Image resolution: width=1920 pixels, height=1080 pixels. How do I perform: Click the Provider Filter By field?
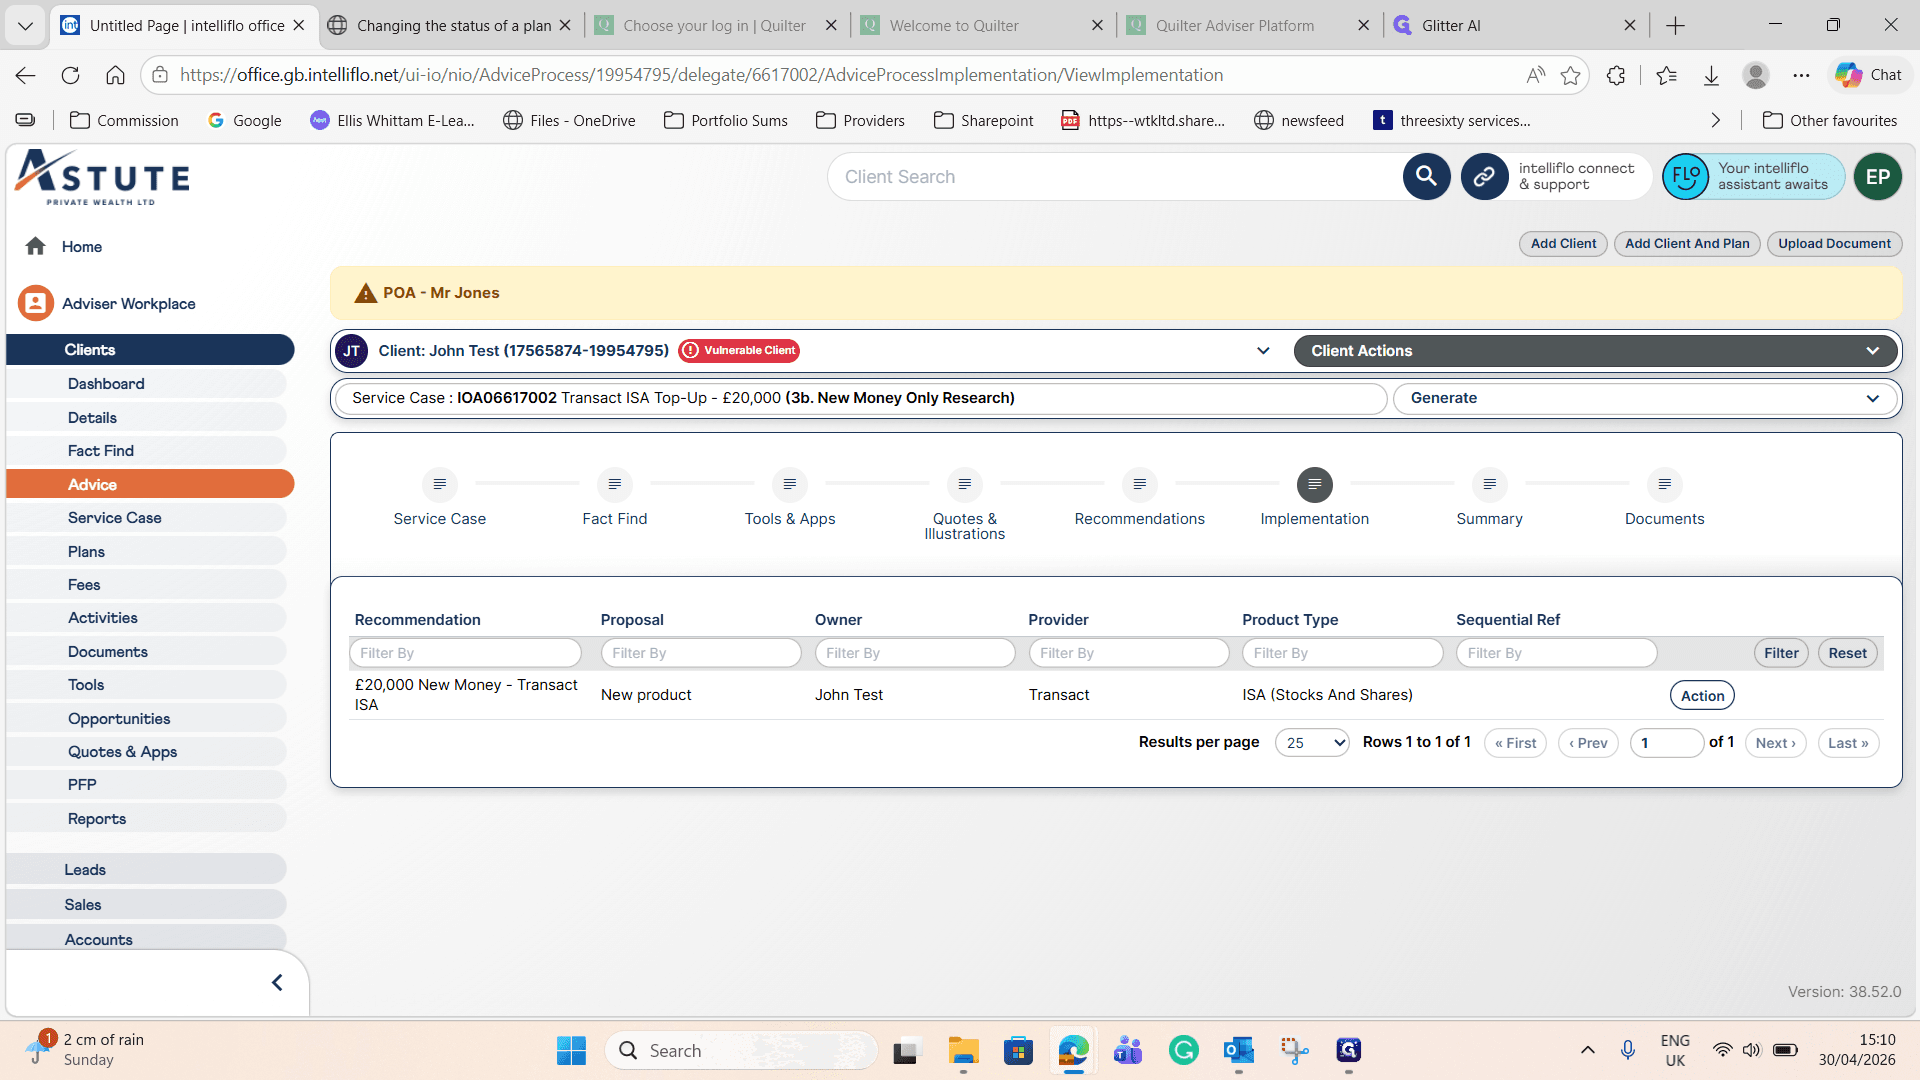click(1128, 653)
